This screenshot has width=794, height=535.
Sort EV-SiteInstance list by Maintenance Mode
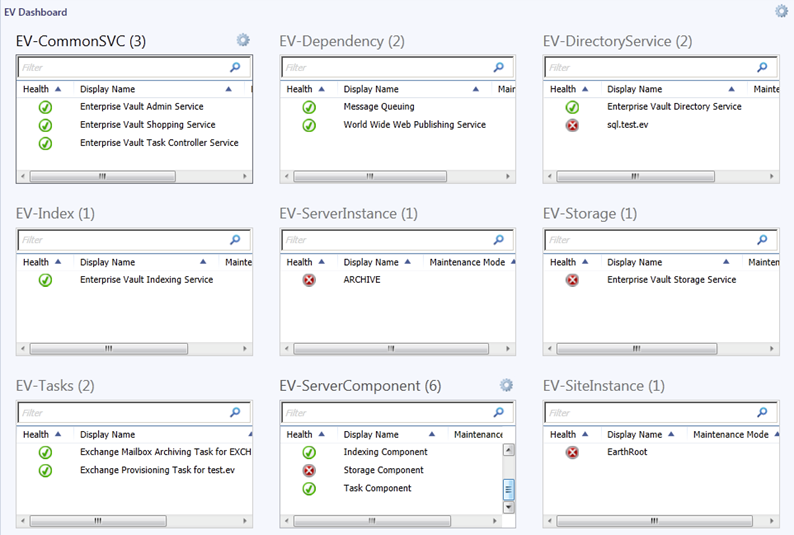pyautogui.click(x=734, y=435)
